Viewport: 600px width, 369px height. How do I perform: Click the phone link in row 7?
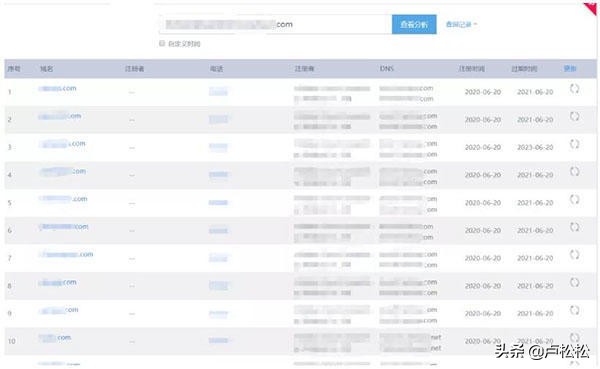[218, 258]
